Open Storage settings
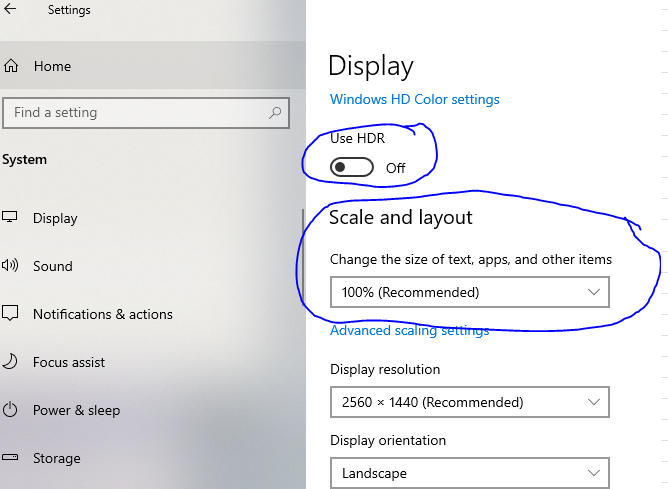 (151, 458)
